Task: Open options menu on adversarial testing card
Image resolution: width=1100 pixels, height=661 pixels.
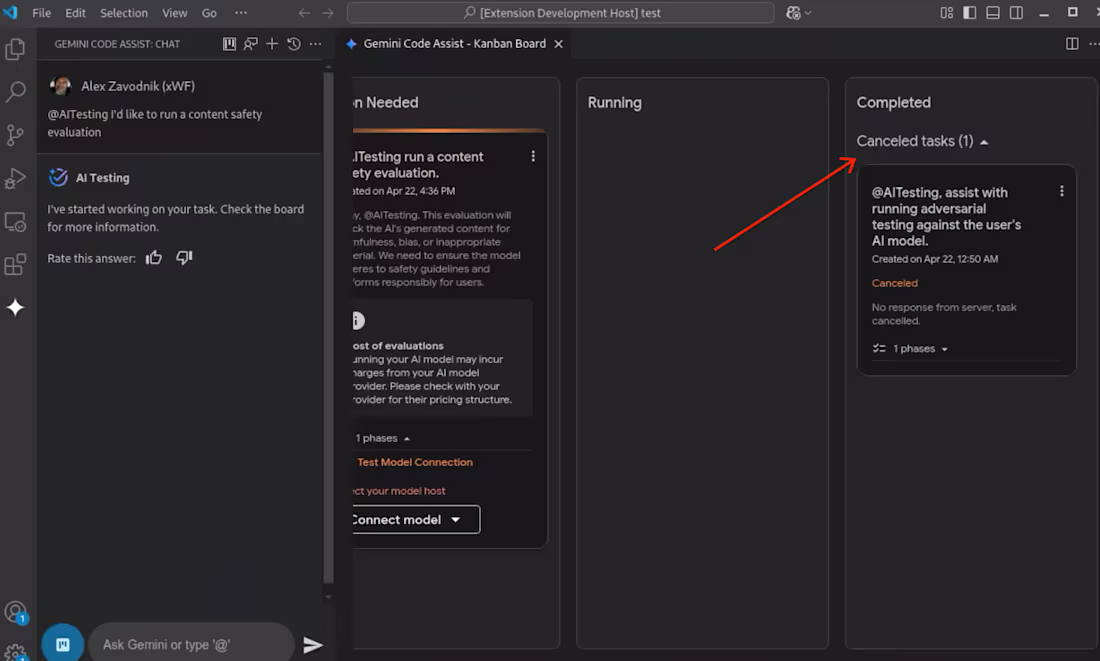Action: [1061, 191]
